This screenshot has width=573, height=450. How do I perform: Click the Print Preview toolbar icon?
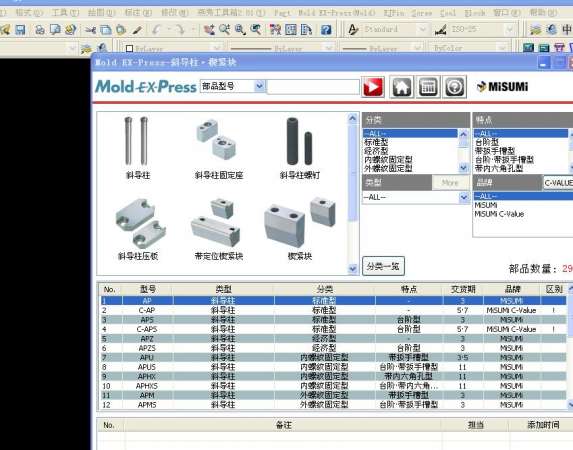tap(55, 29)
